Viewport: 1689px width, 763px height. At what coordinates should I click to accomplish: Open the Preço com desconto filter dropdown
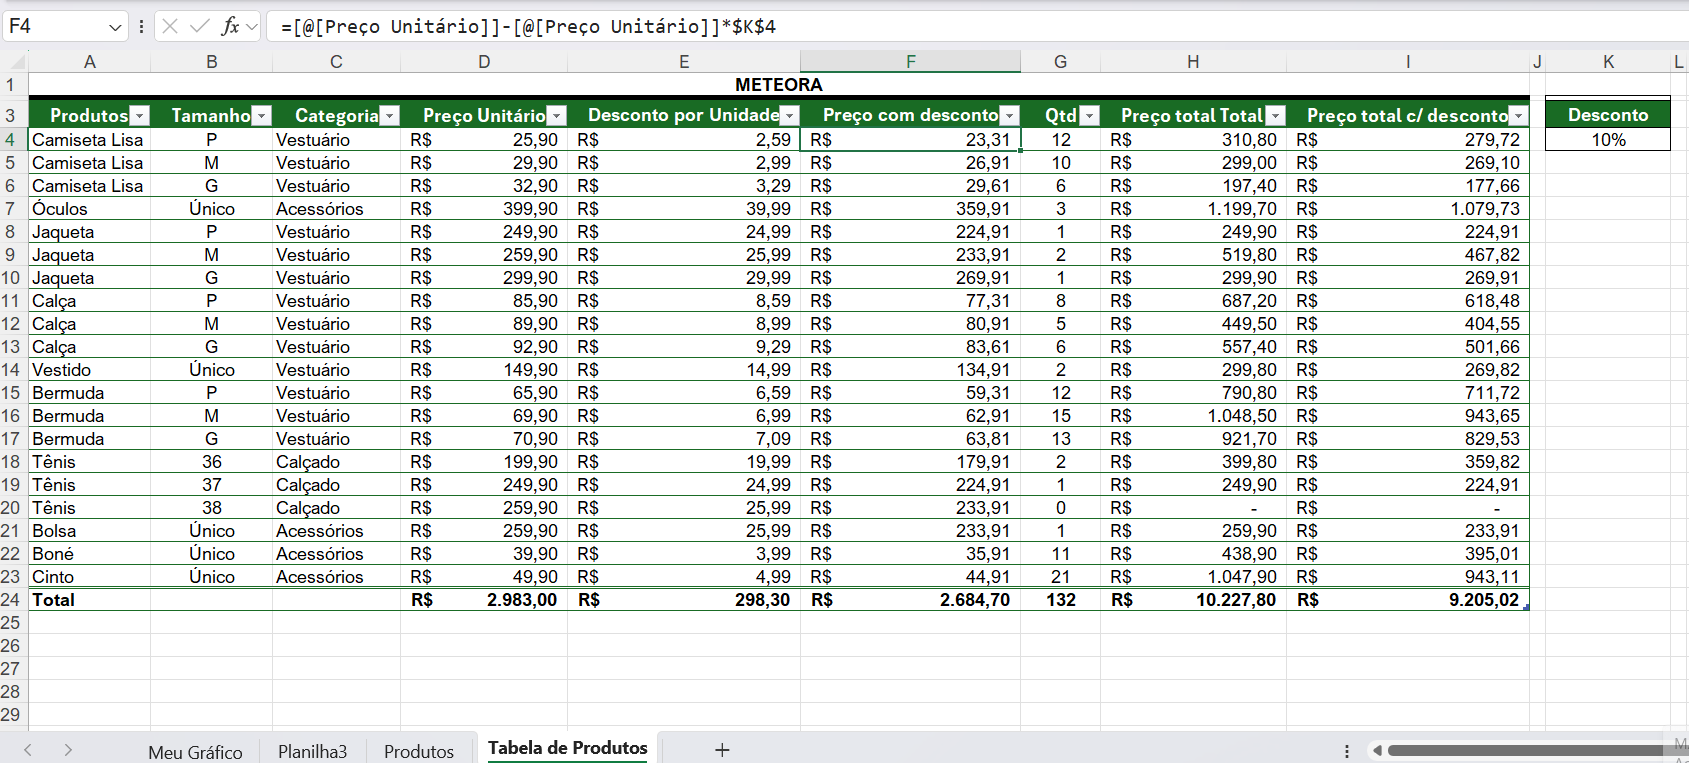click(x=1010, y=116)
